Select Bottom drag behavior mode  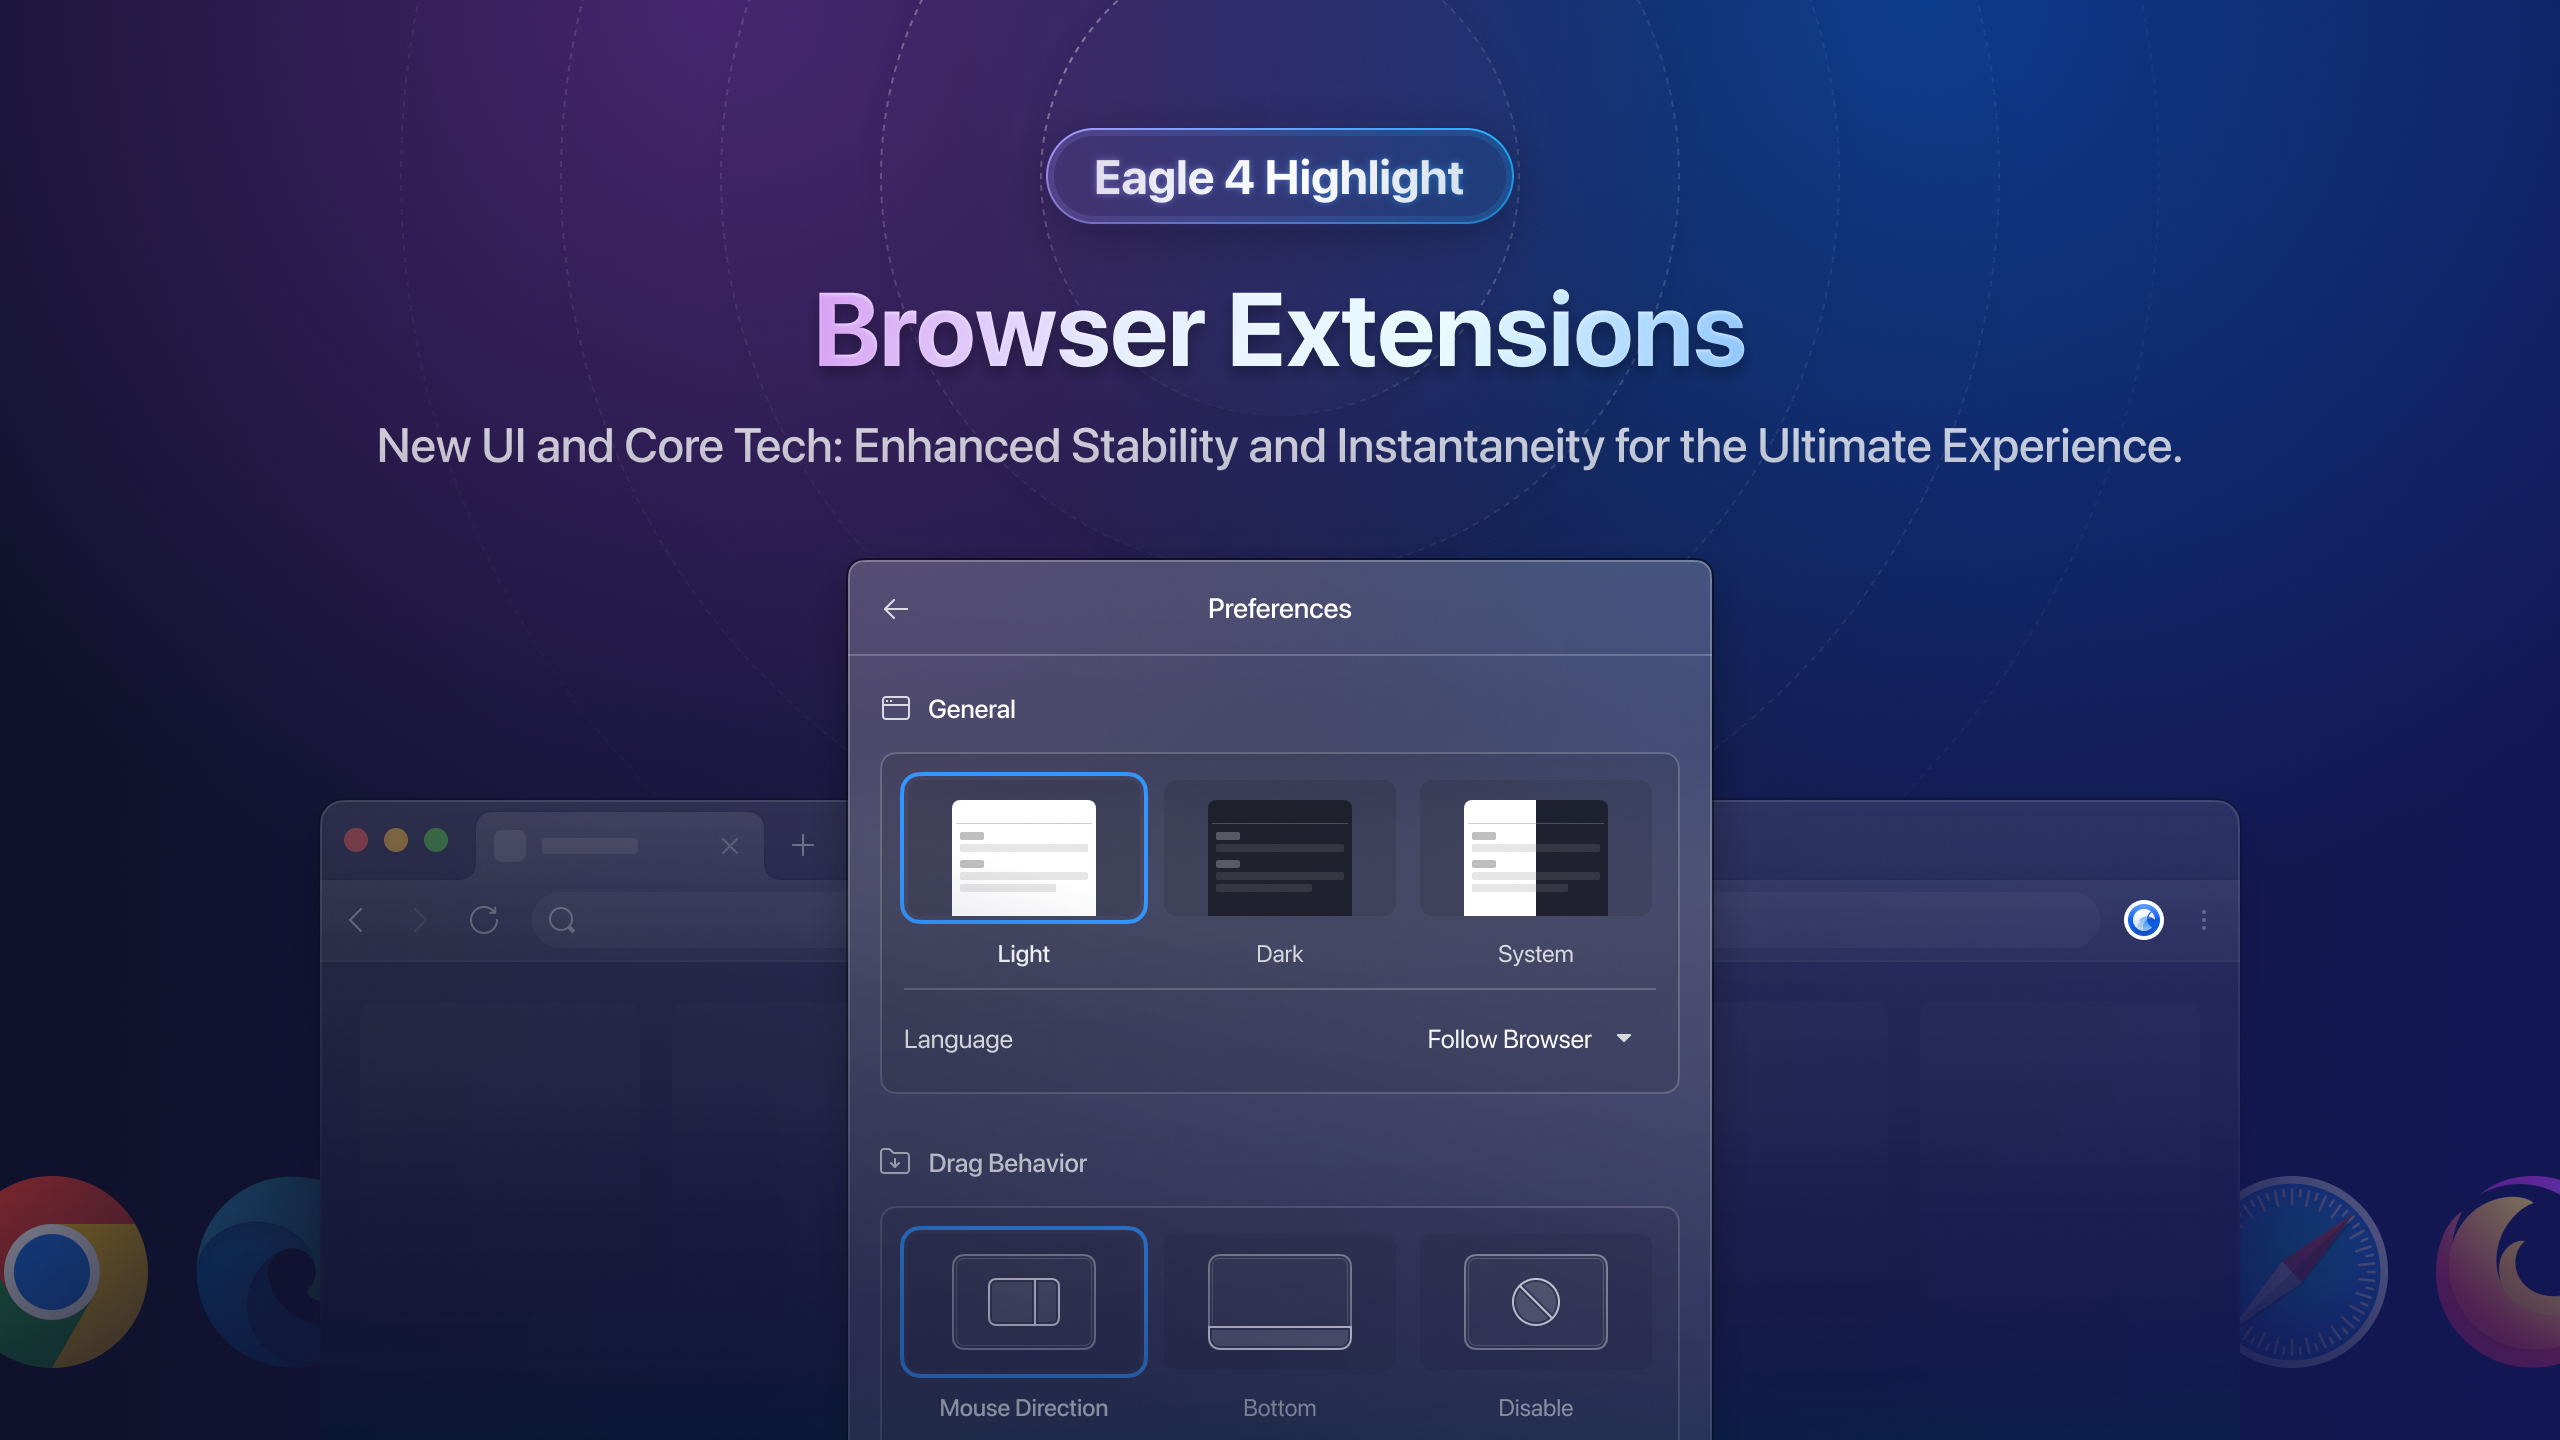pyautogui.click(x=1279, y=1301)
